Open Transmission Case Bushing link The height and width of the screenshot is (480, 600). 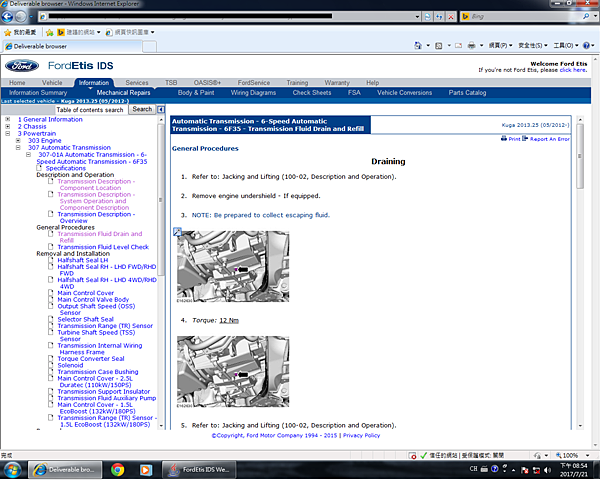(98, 372)
